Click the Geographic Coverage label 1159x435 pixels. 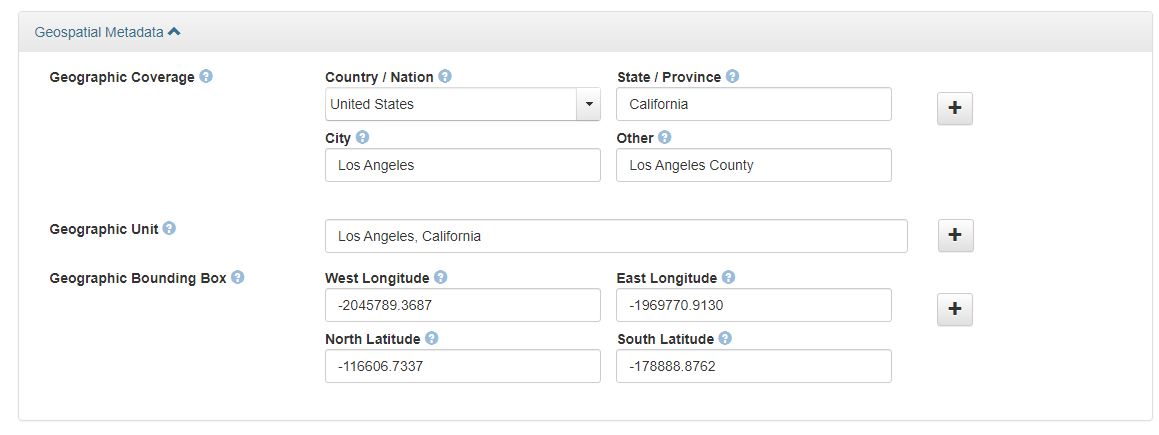(x=122, y=77)
